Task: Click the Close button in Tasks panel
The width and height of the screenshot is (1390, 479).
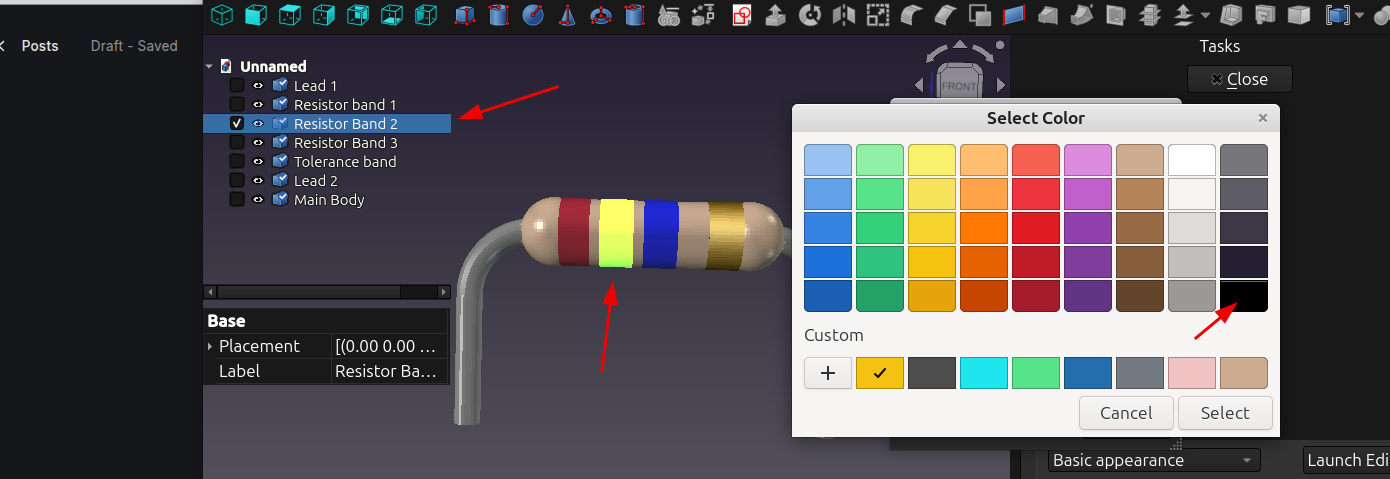Action: (x=1239, y=79)
